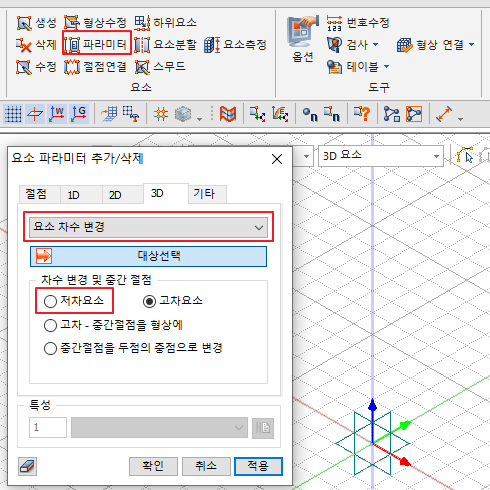This screenshot has height=490, width=490.
Task: Toggle the grid display toolbar icon
Action: pos(13,114)
